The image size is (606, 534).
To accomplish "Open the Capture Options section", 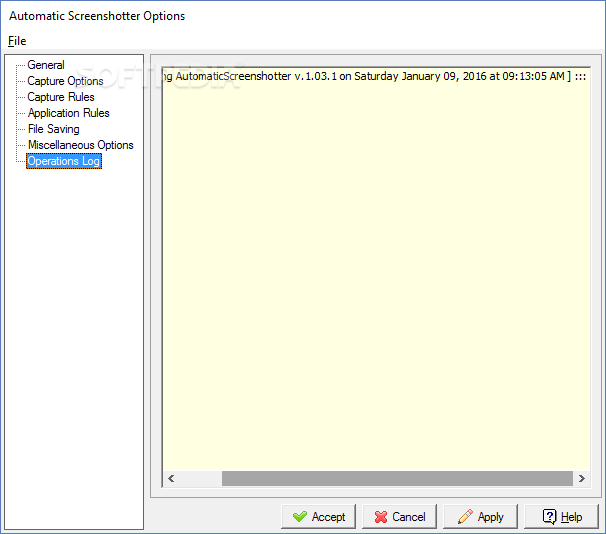I will point(65,81).
